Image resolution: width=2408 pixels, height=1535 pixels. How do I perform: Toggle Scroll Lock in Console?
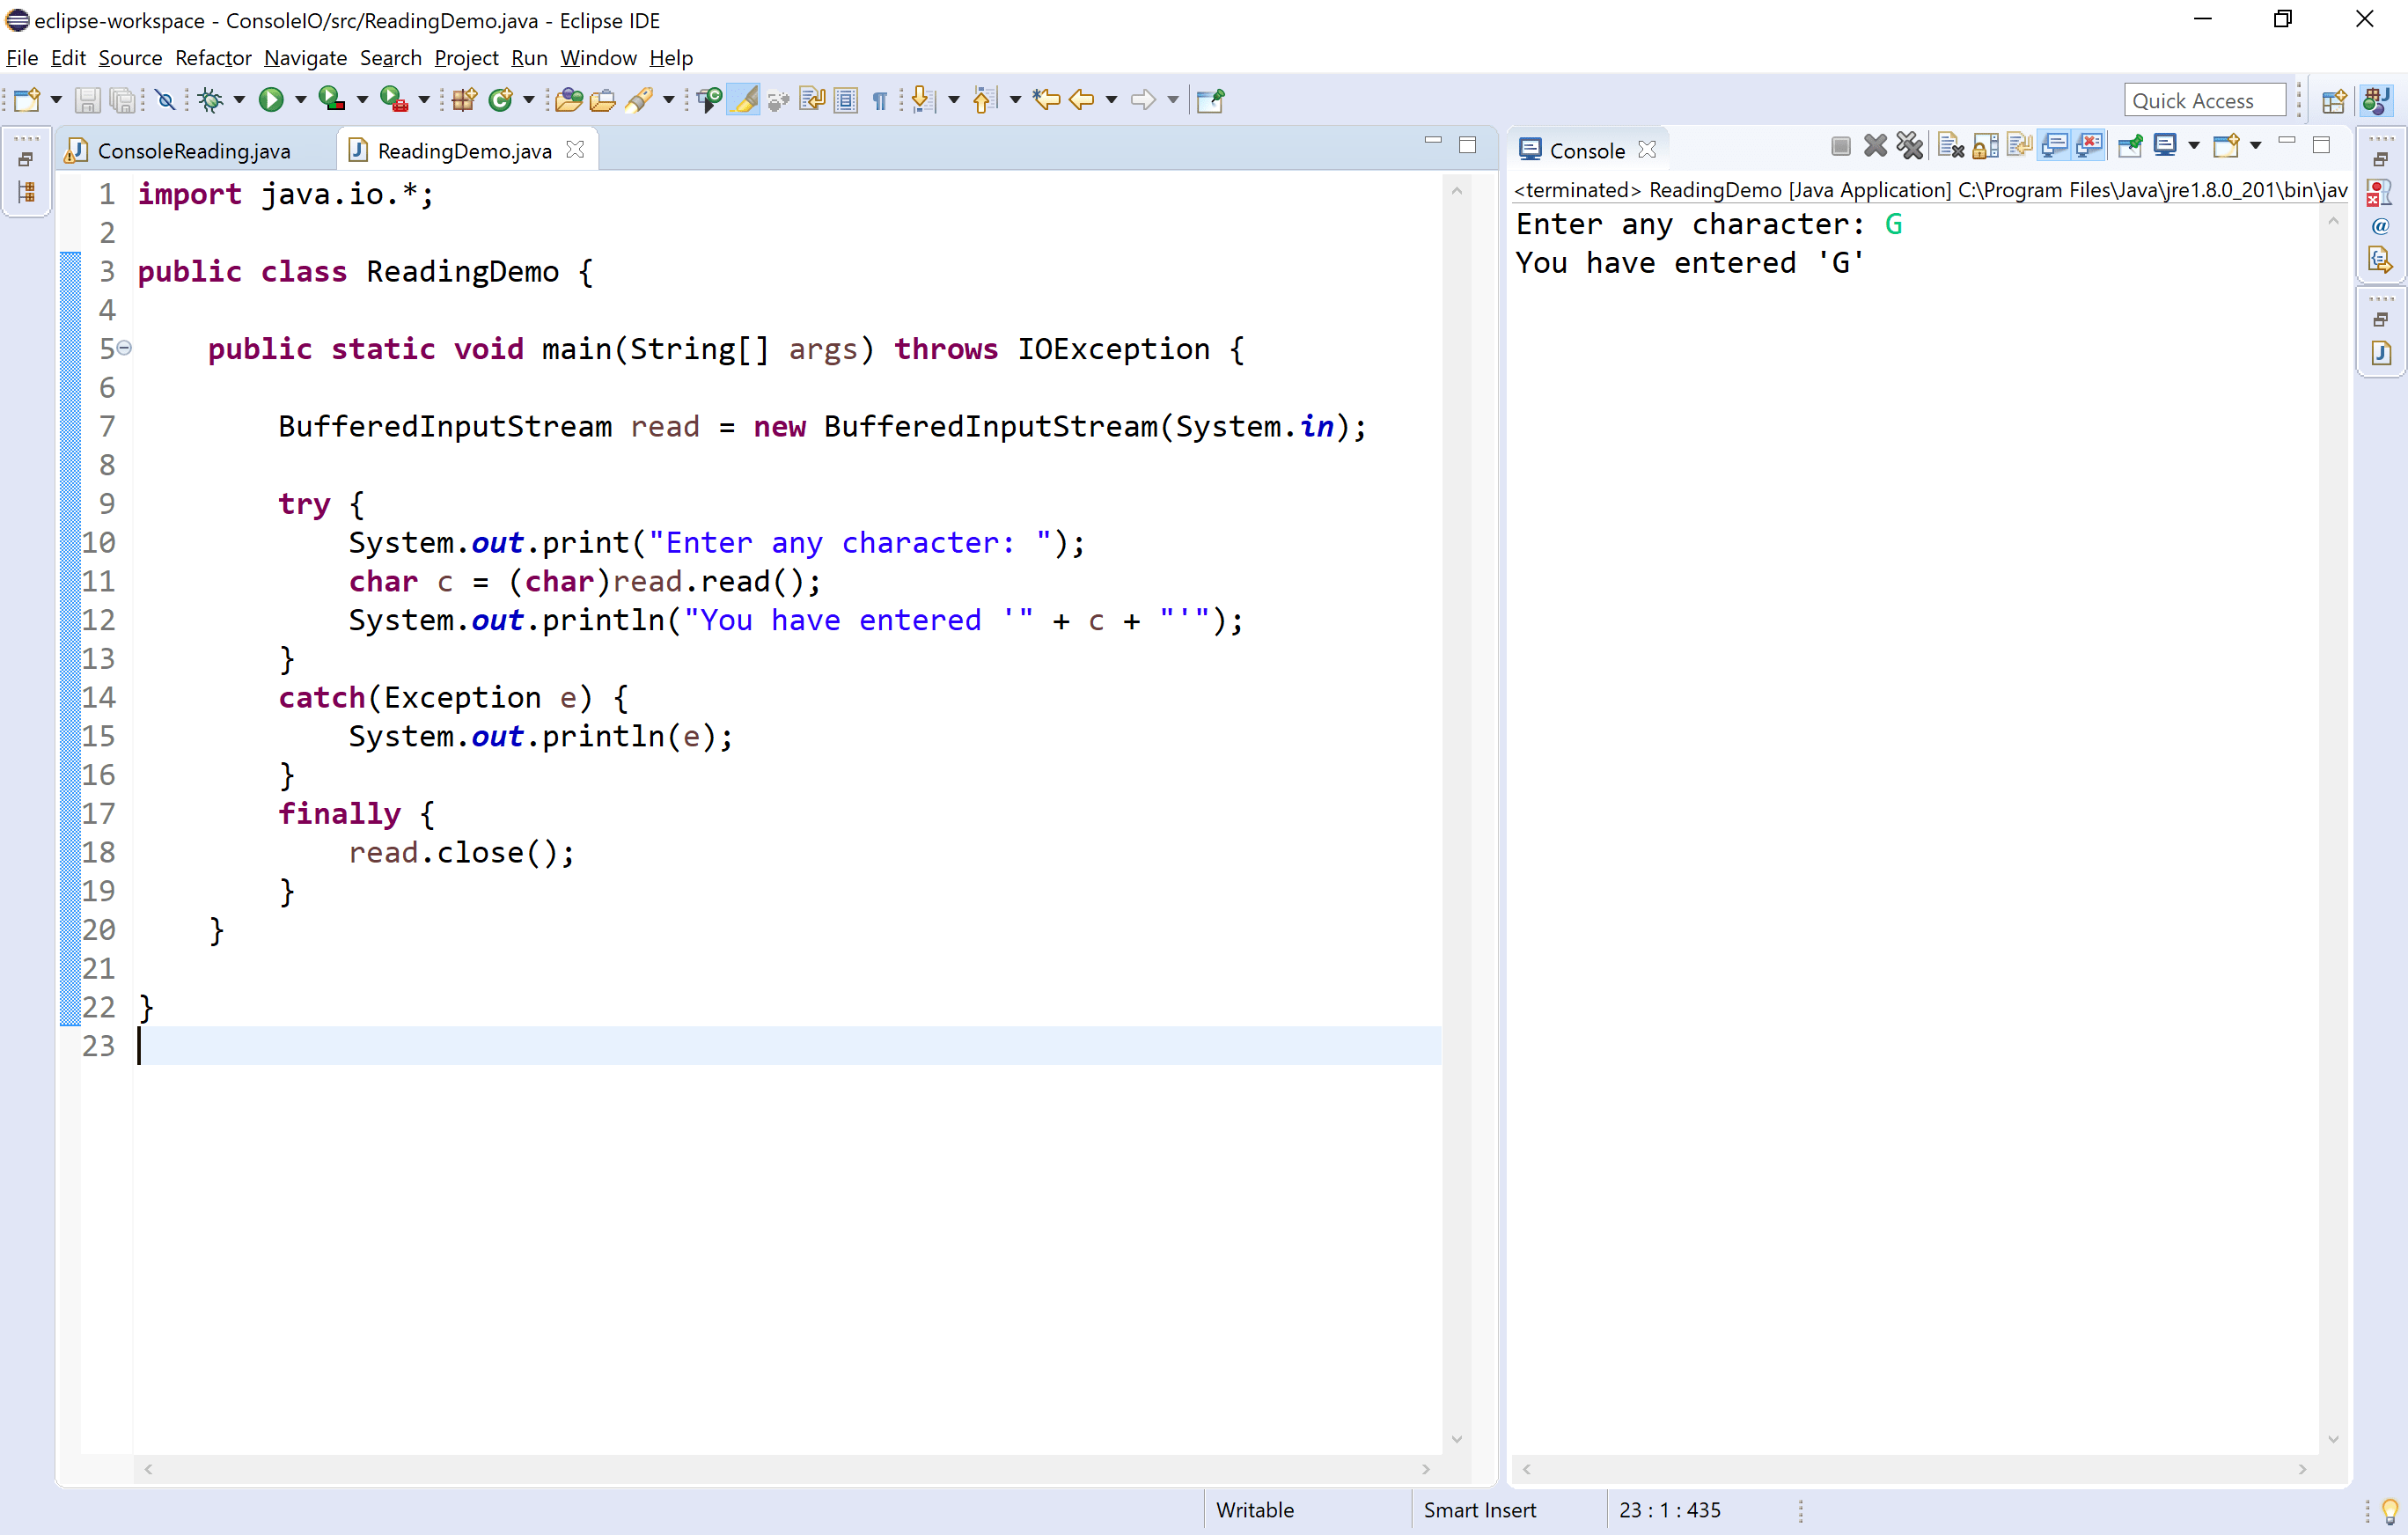click(x=1985, y=146)
